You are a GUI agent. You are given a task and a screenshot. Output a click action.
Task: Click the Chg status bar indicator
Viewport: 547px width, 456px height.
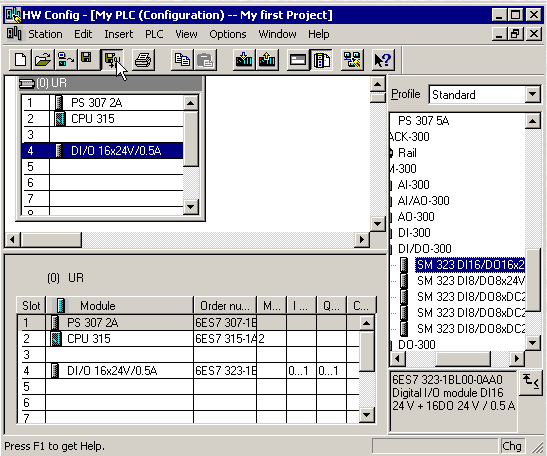tap(512, 446)
